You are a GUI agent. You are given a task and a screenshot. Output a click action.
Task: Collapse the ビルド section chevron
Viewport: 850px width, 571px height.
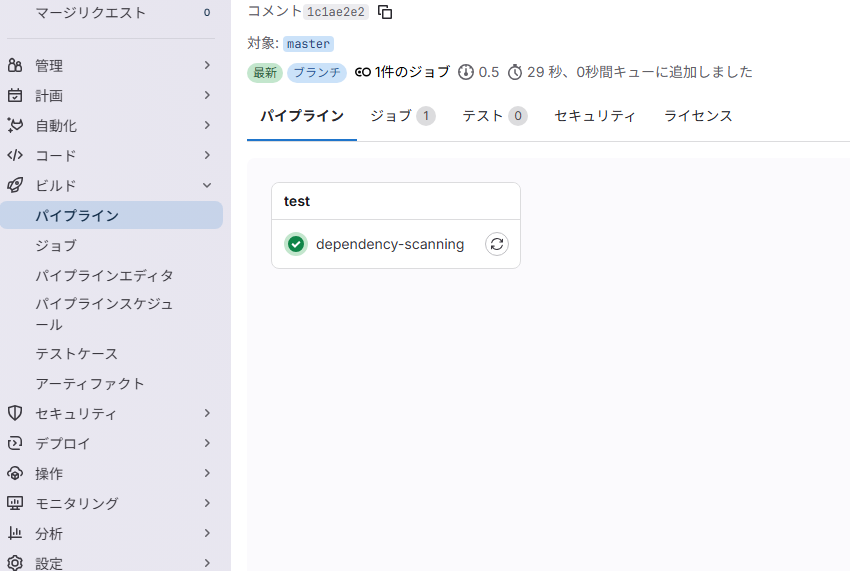pos(207,185)
